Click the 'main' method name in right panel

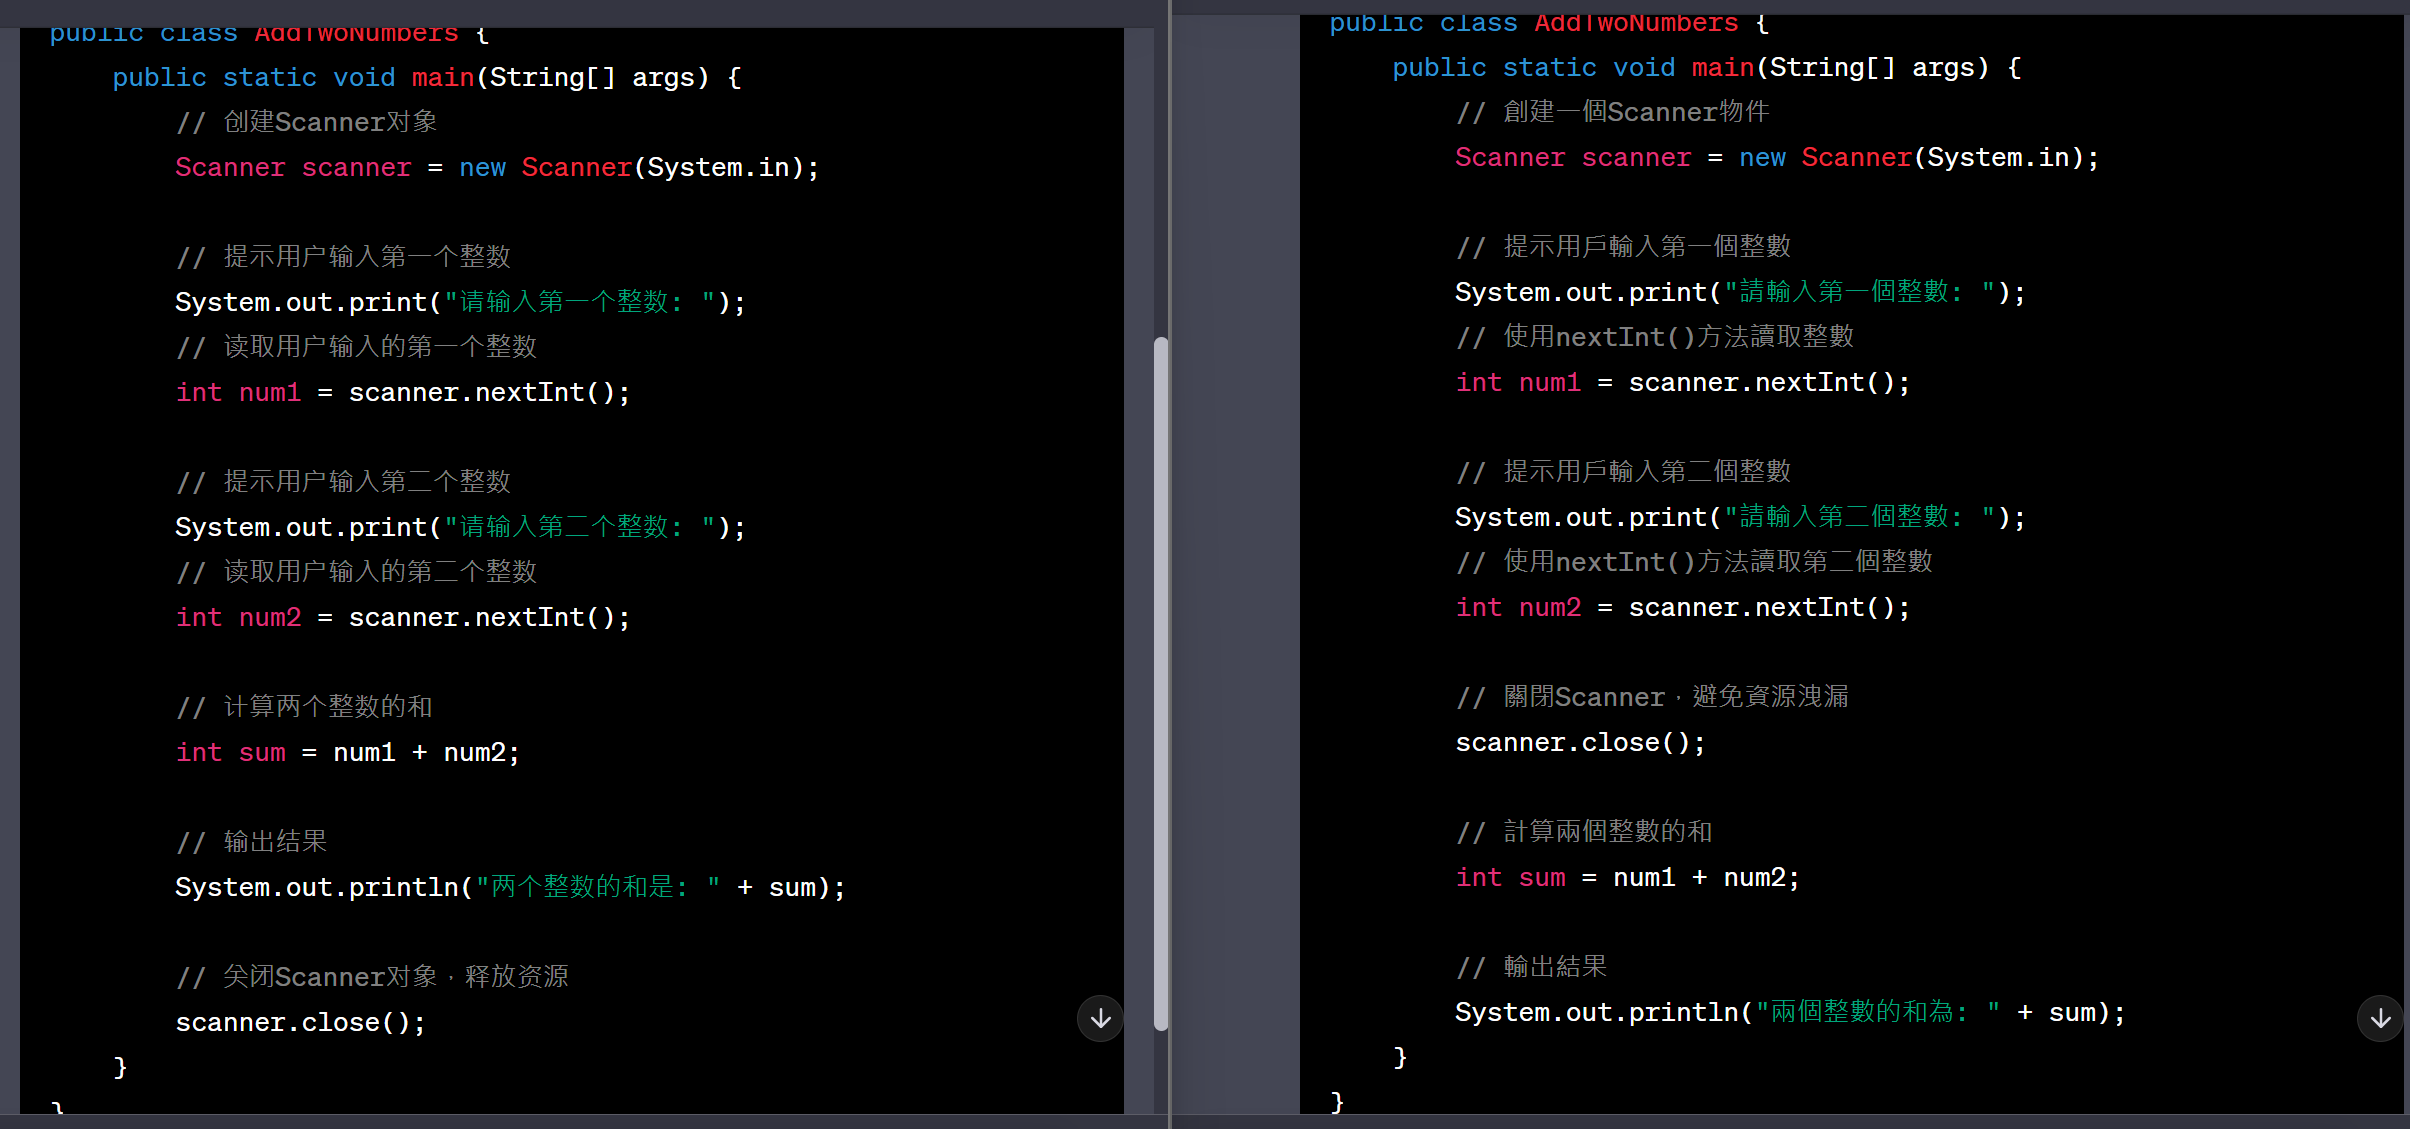pyautogui.click(x=1722, y=68)
